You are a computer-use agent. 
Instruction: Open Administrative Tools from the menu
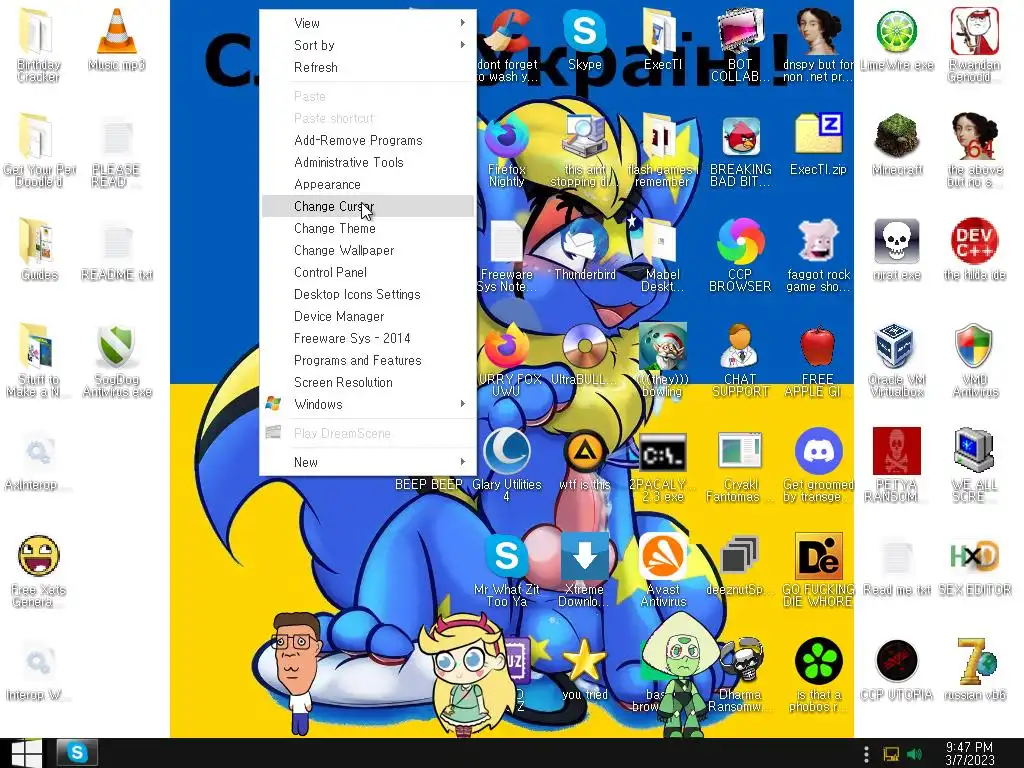point(368,162)
